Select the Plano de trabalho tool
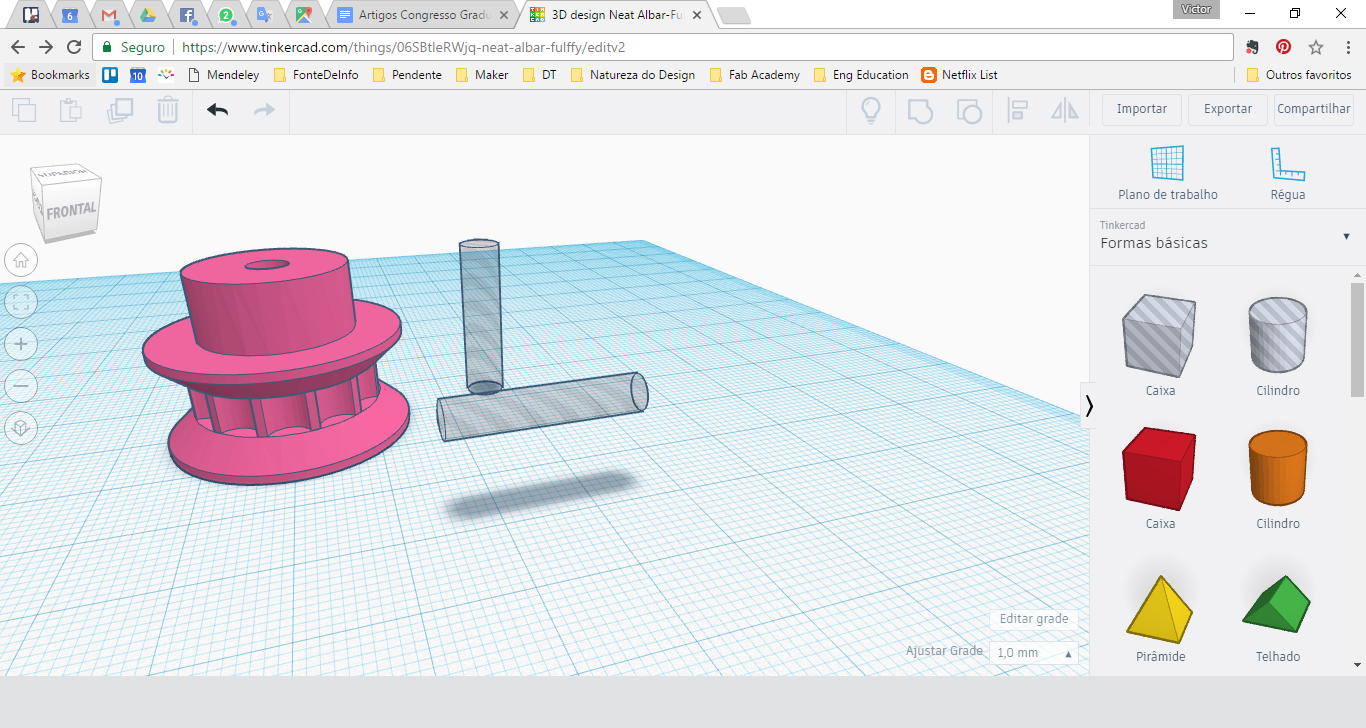Viewport: 1366px width, 728px height. pos(1167,173)
